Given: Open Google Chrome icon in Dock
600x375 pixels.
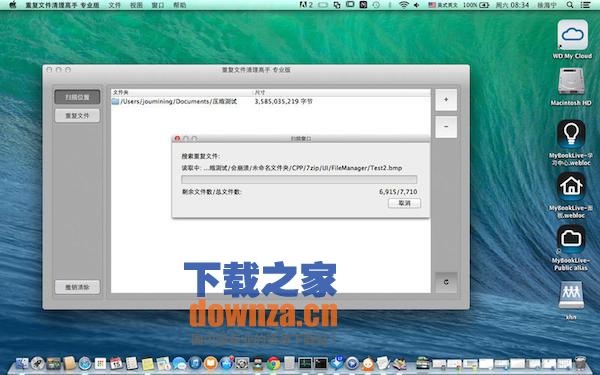Looking at the screenshot, I should point(273,363).
